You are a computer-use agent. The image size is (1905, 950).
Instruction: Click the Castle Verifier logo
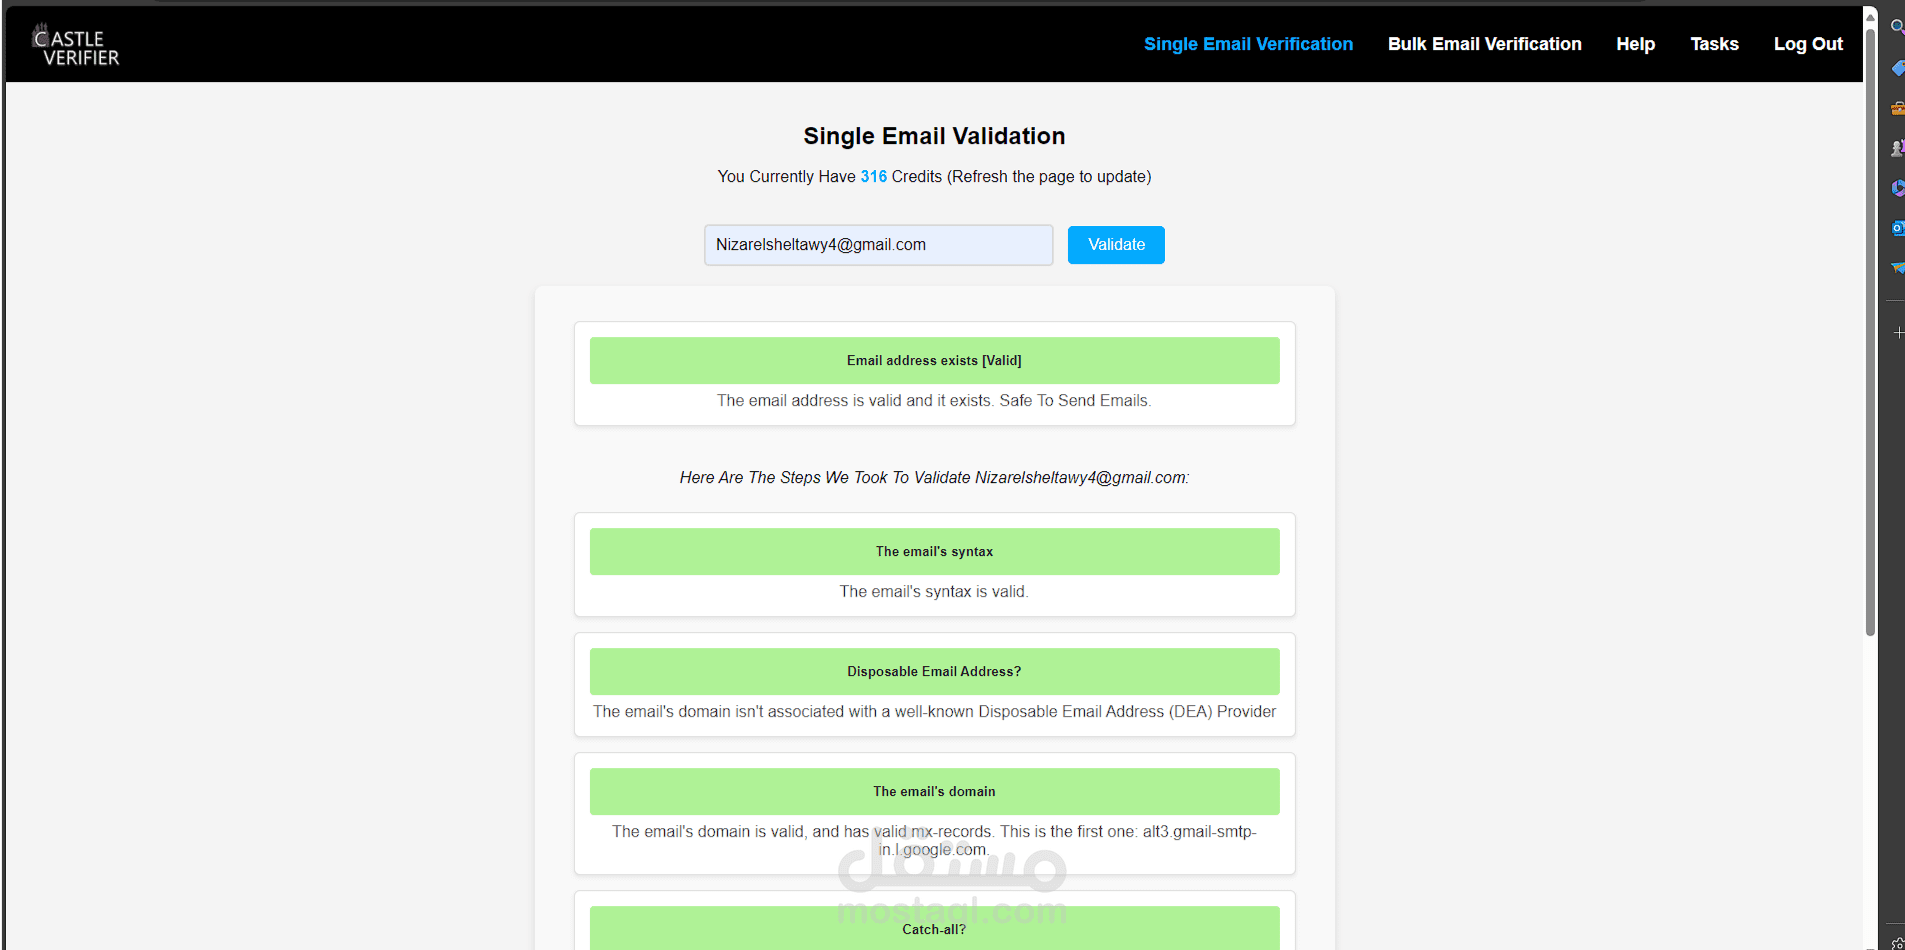[x=76, y=45]
